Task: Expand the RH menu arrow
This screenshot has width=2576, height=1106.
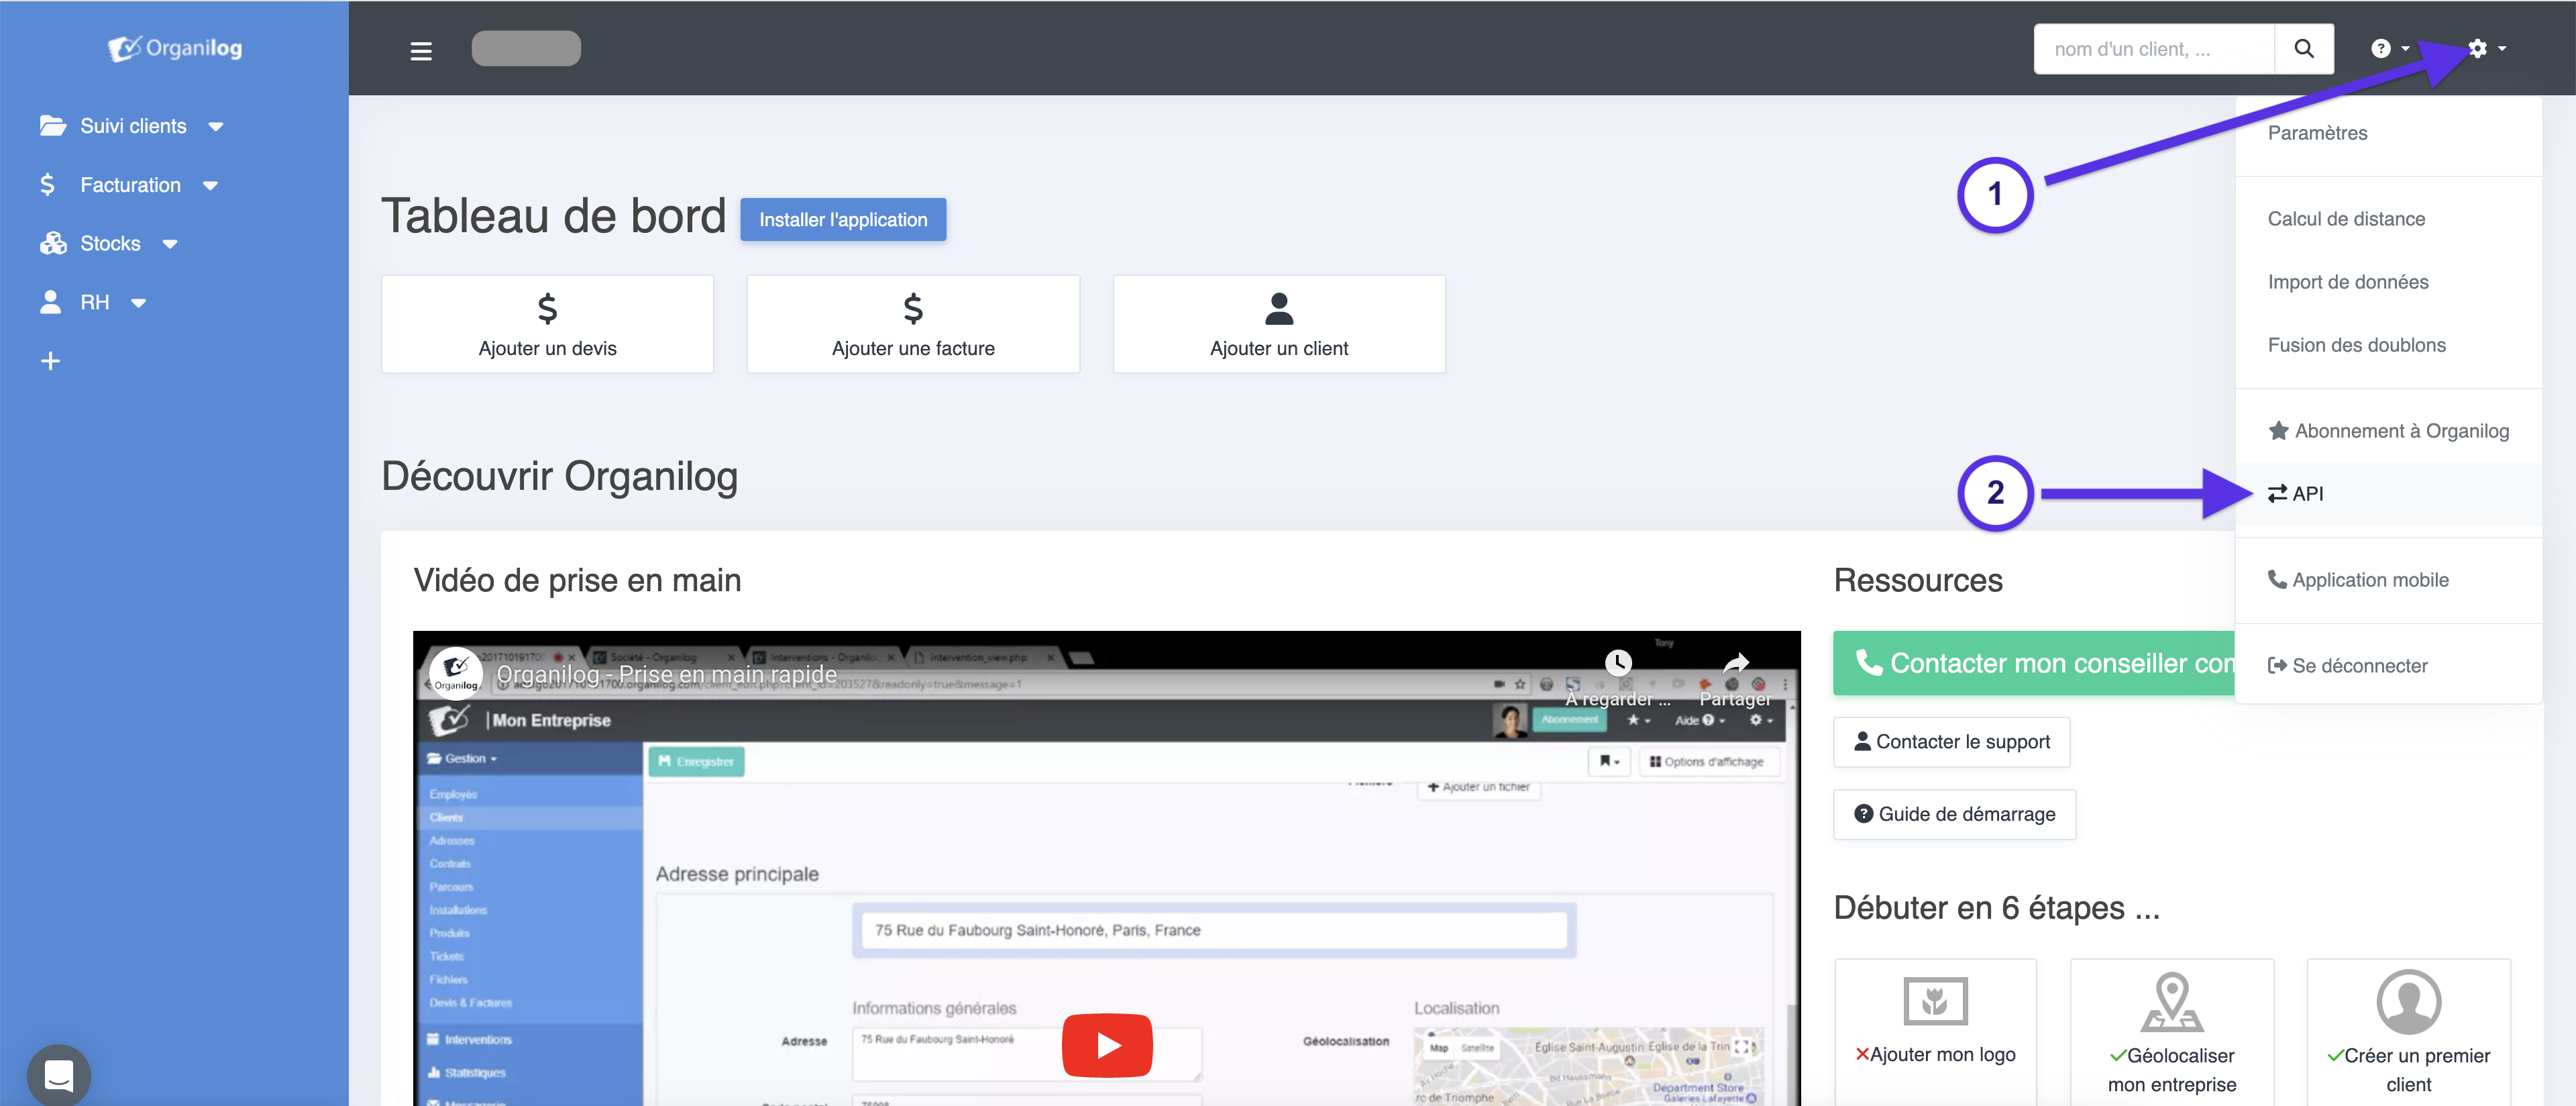Action: (139, 303)
